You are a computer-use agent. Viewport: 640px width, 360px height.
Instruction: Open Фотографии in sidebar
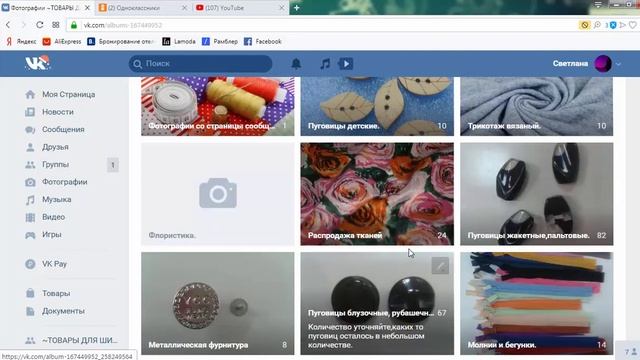point(64,182)
